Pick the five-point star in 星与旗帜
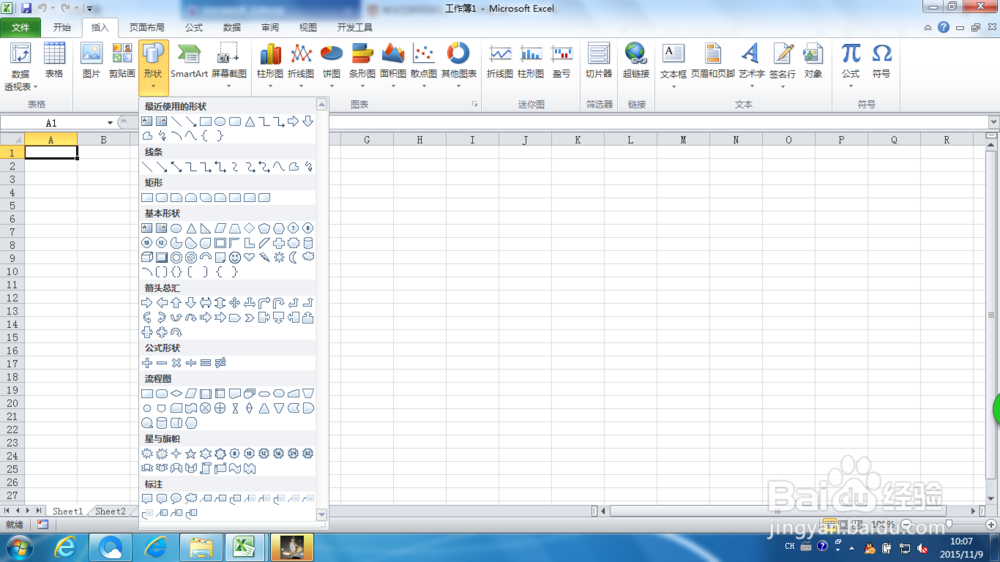Viewport: 1000px width, 562px height. [x=191, y=454]
